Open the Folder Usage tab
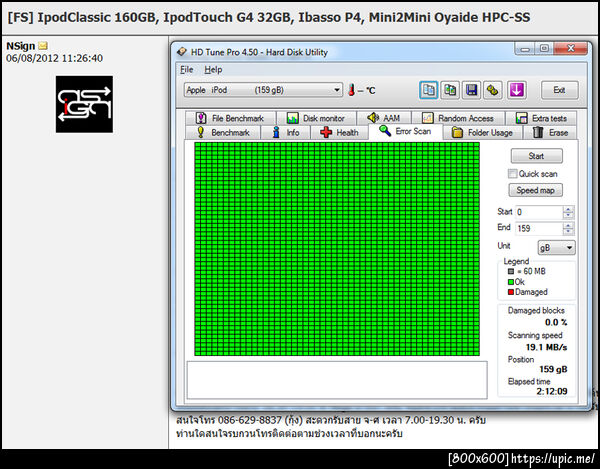The height and width of the screenshot is (469, 600). [x=482, y=132]
